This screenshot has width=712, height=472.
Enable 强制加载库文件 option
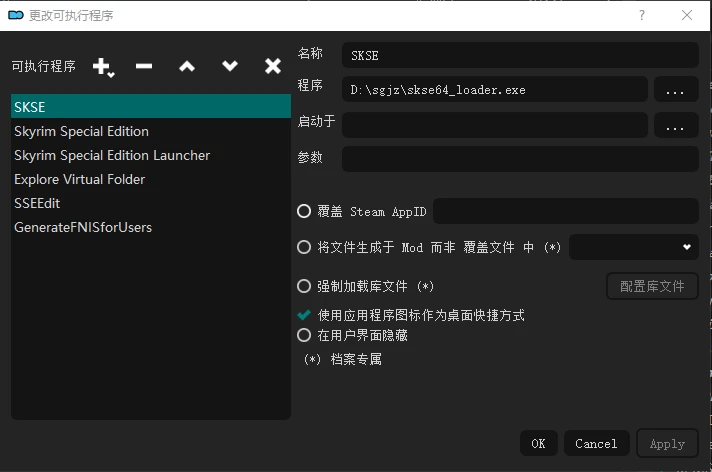304,286
